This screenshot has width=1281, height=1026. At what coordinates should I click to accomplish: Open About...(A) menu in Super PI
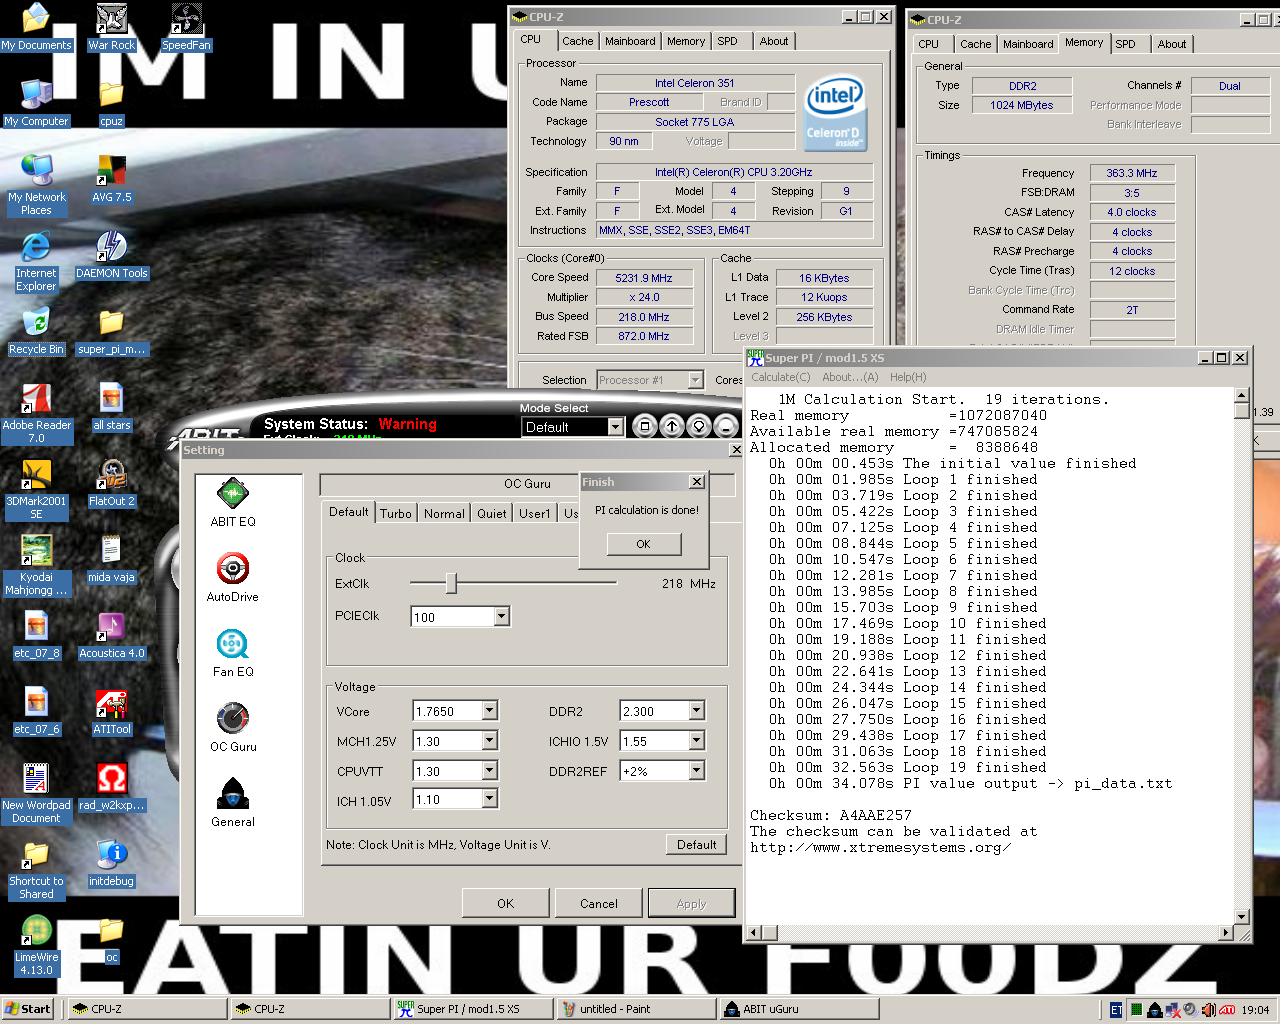(850, 377)
